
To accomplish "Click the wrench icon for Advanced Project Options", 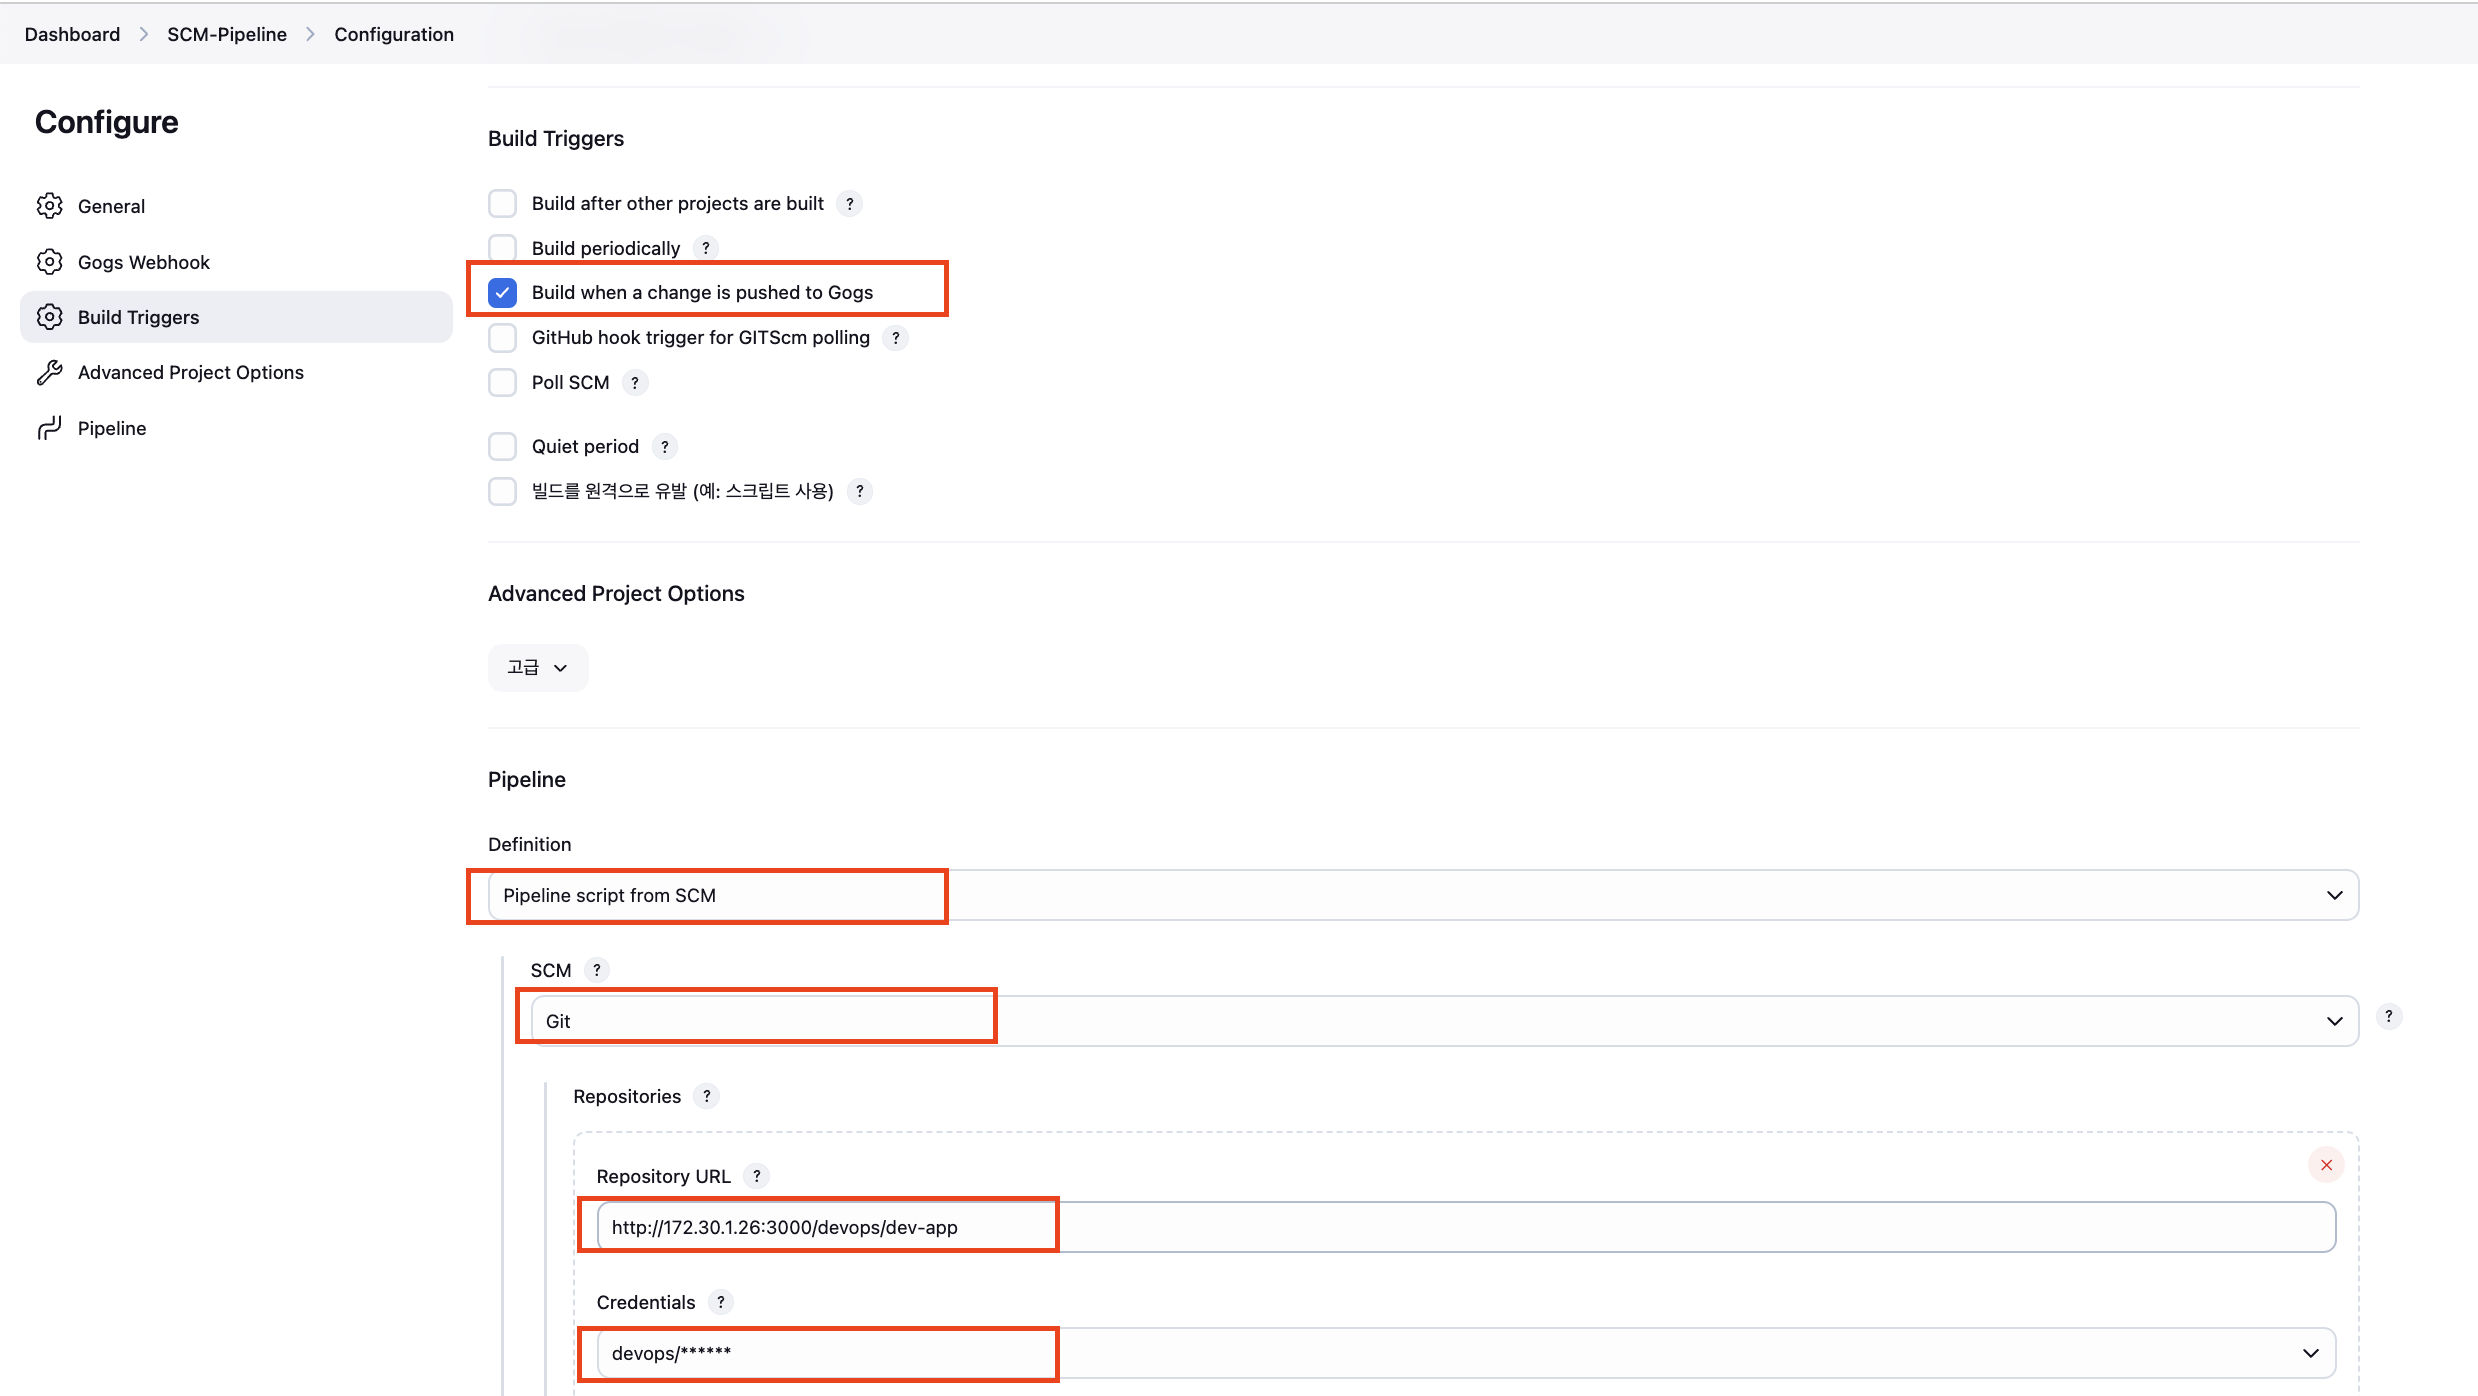I will (x=49, y=372).
